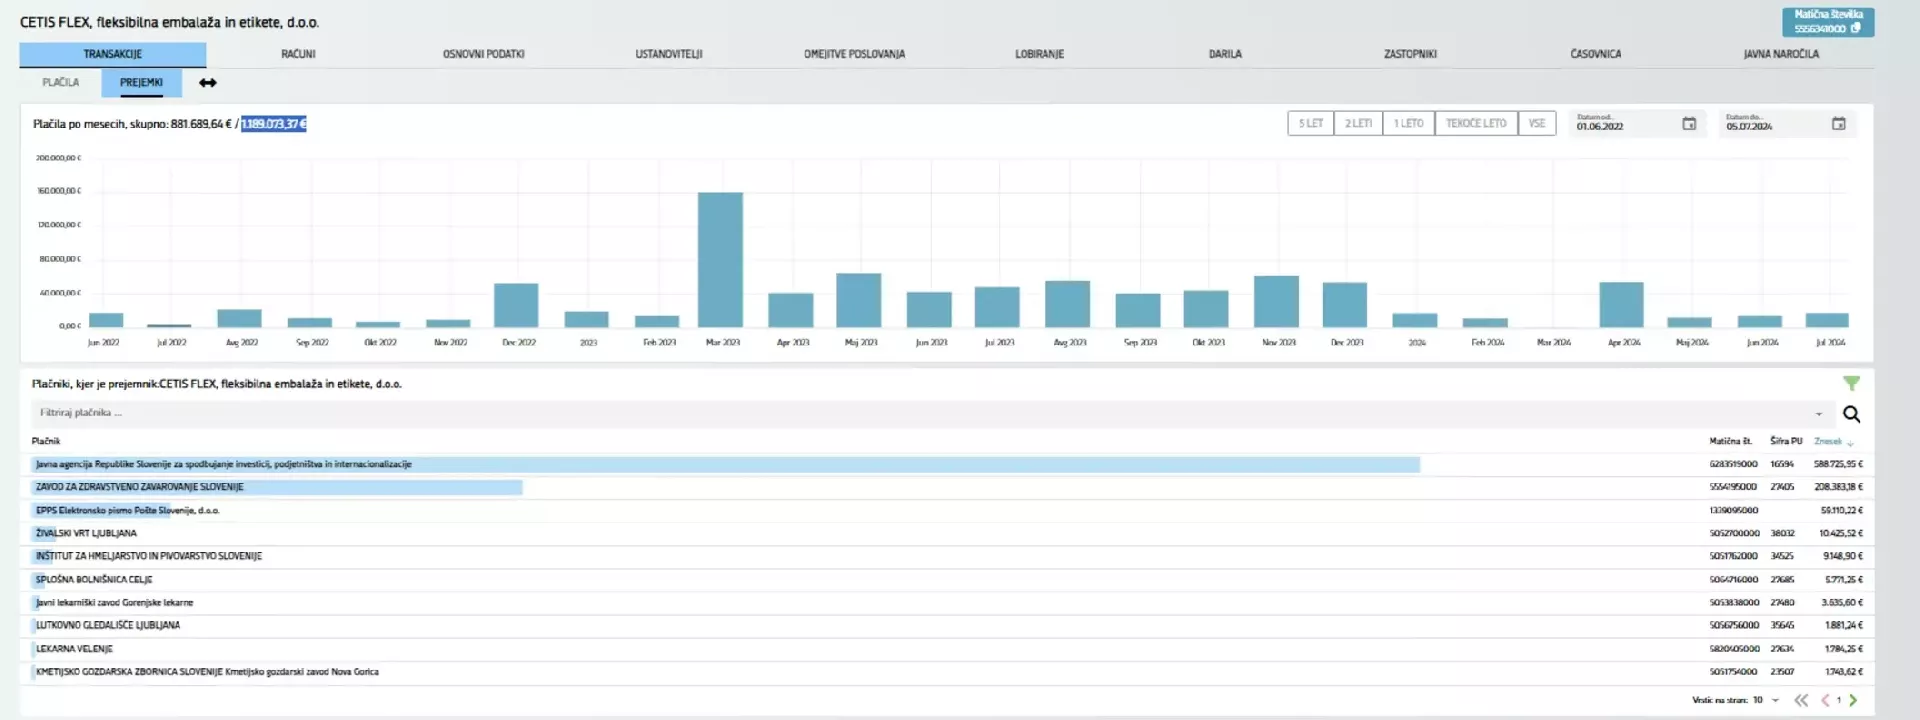Viewport: 1920px width, 720px height.
Task: Click the tall Mar 2023 chart bar
Action: coord(720,260)
